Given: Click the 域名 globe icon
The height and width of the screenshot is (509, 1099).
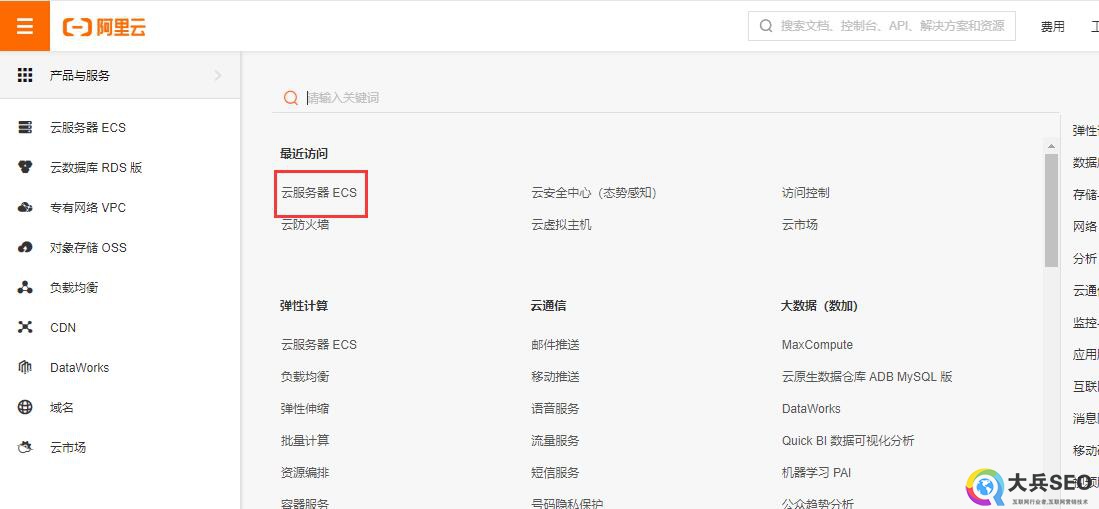Looking at the screenshot, I should coord(25,407).
